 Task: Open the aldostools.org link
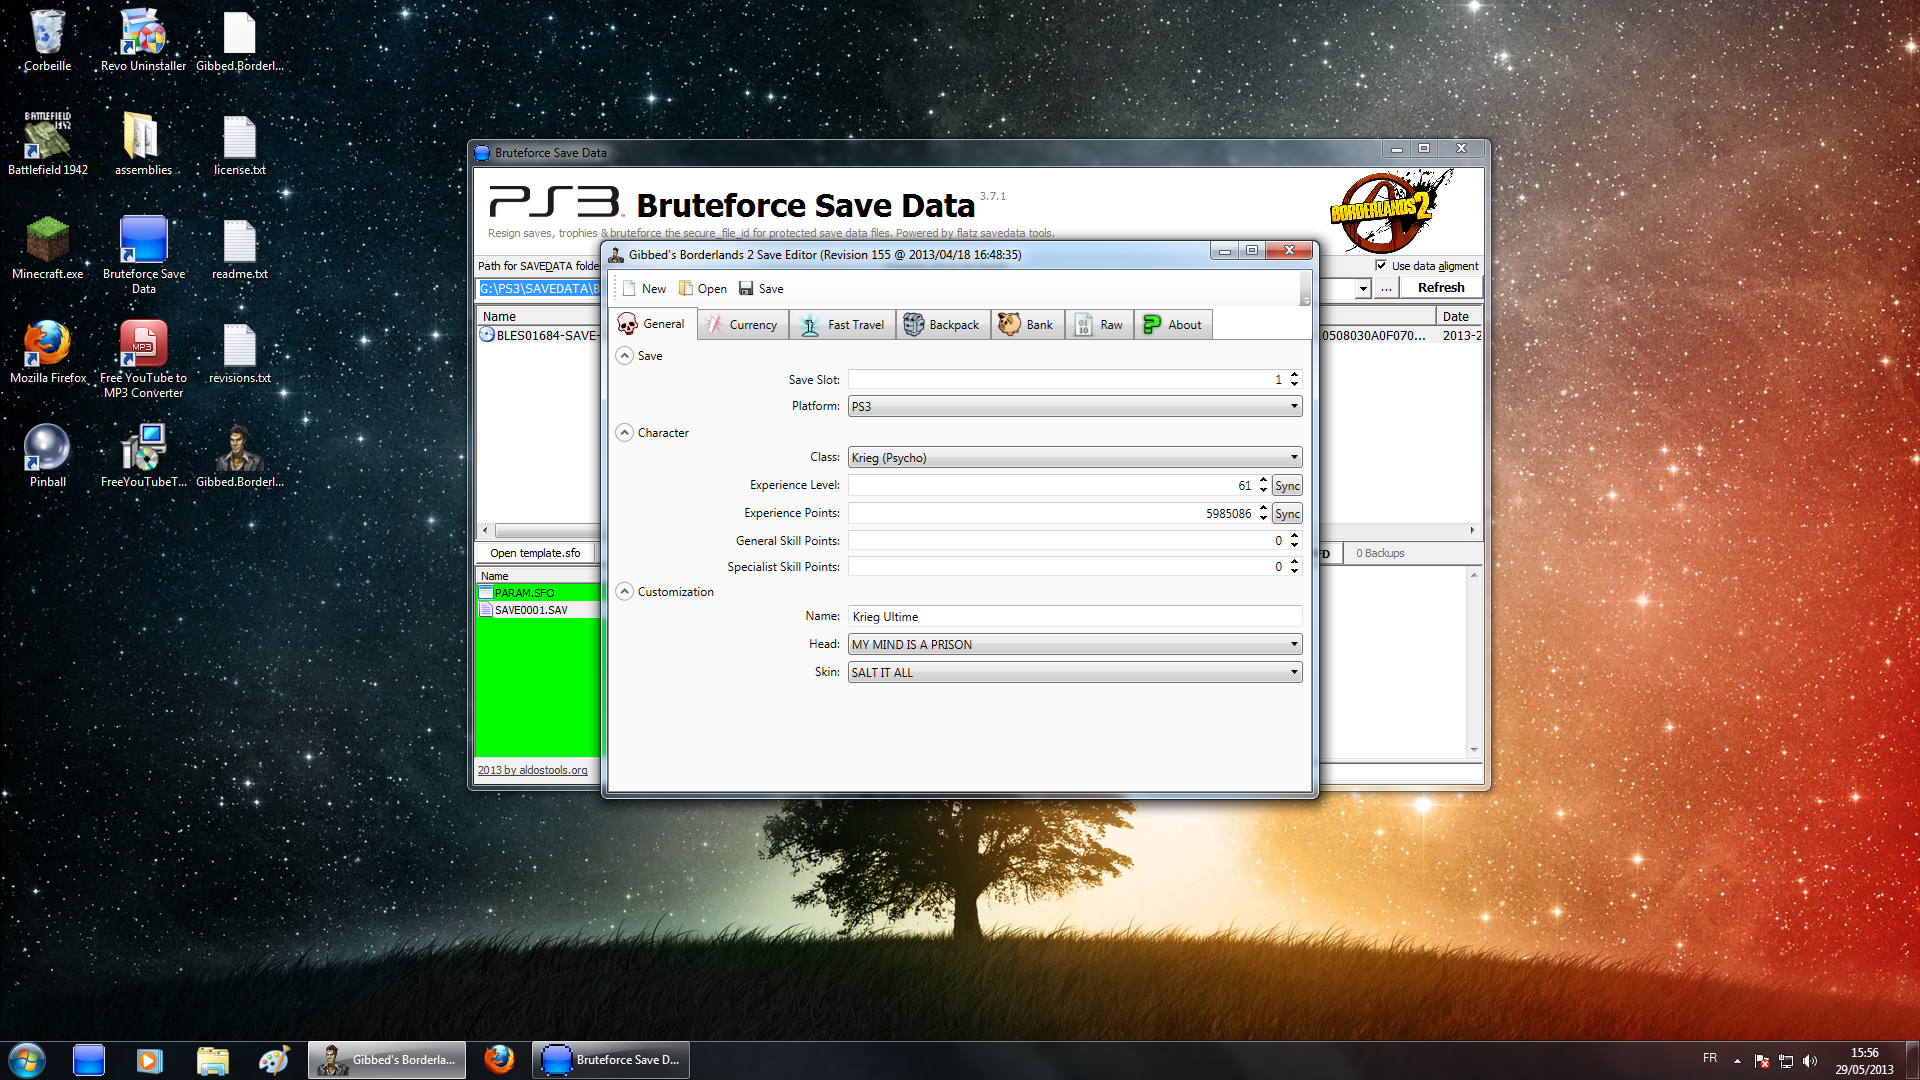tap(533, 770)
